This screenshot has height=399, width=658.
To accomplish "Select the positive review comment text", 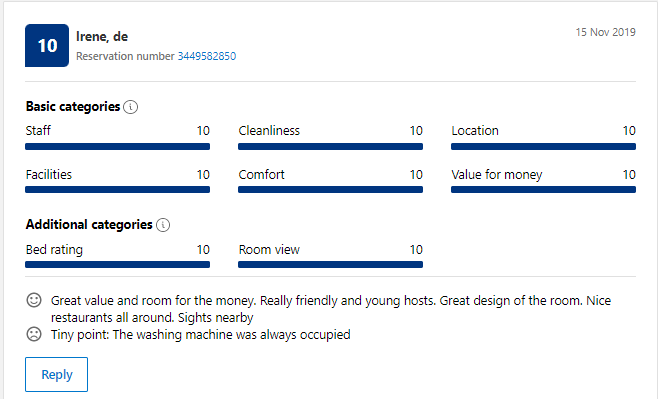I will (x=331, y=309).
